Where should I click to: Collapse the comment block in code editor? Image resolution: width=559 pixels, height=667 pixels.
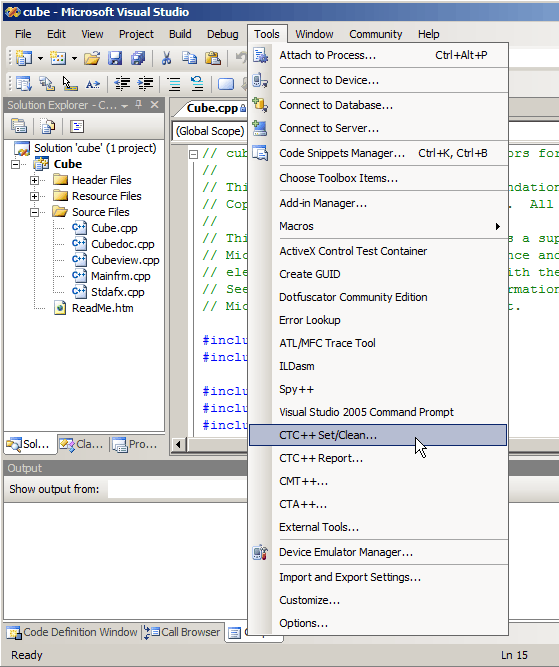pos(194,154)
